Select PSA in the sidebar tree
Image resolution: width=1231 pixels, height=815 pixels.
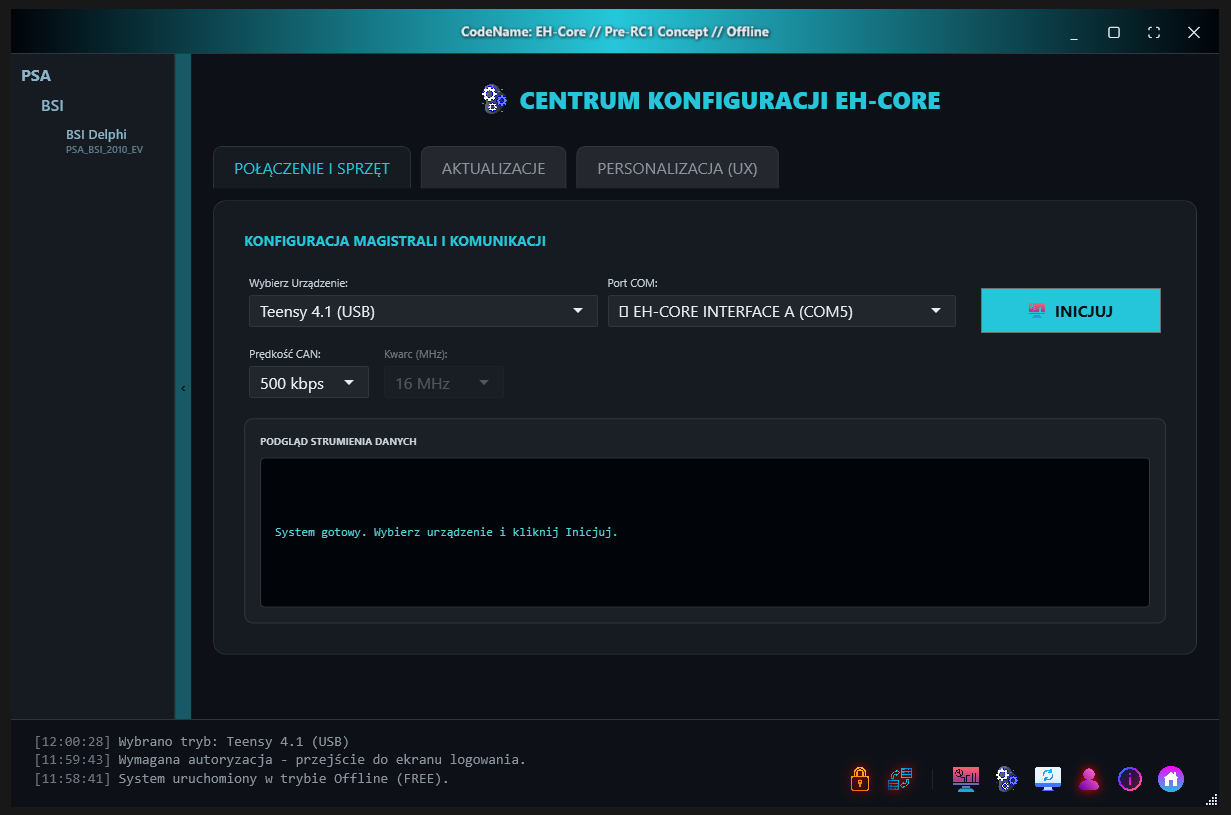(36, 75)
